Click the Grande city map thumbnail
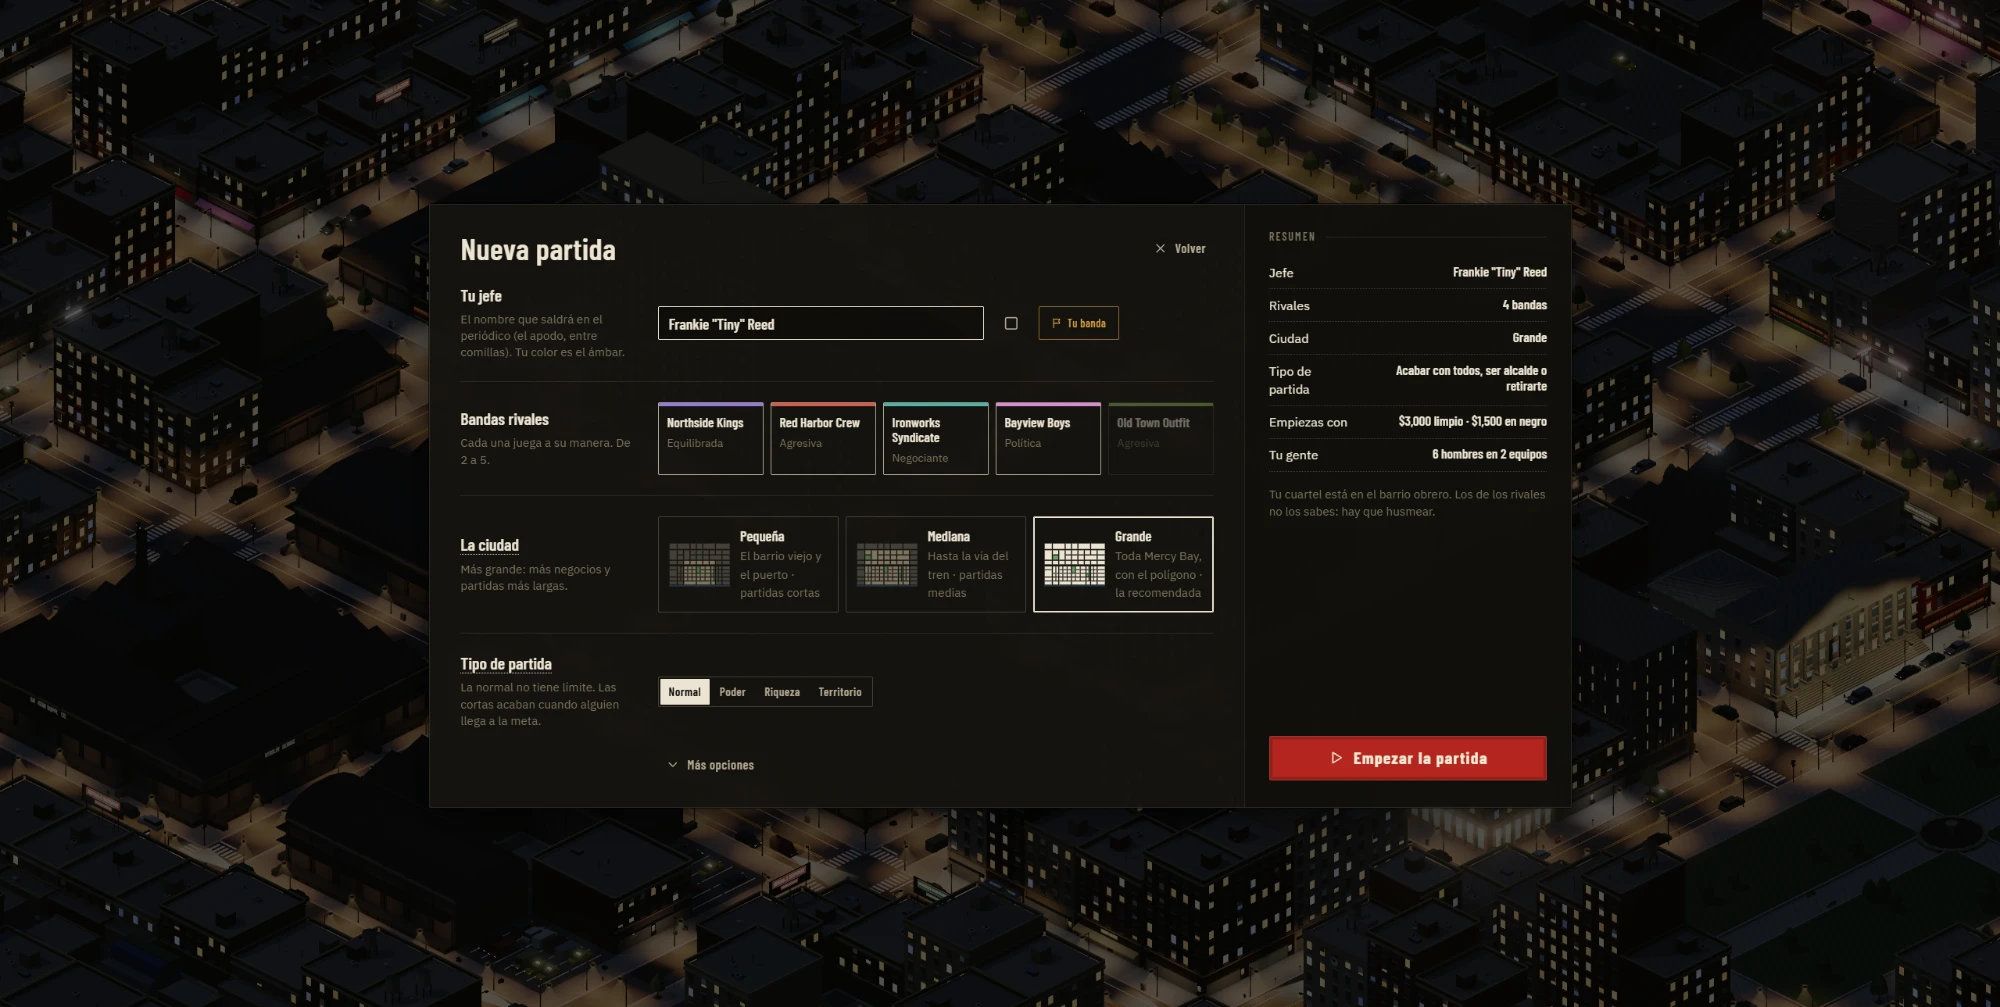 (x=1074, y=564)
